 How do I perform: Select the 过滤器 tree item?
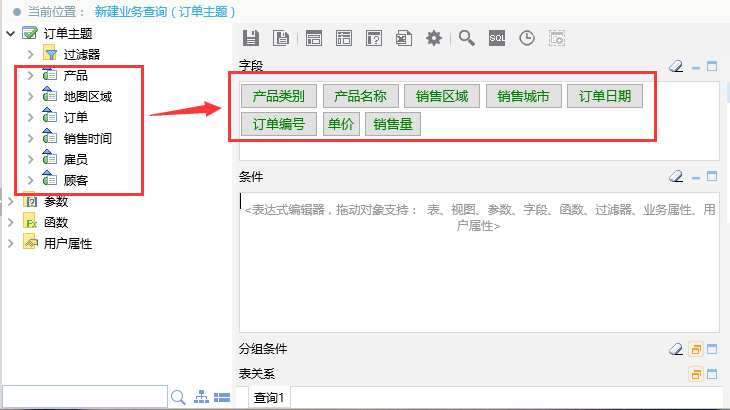pyautogui.click(x=82, y=54)
